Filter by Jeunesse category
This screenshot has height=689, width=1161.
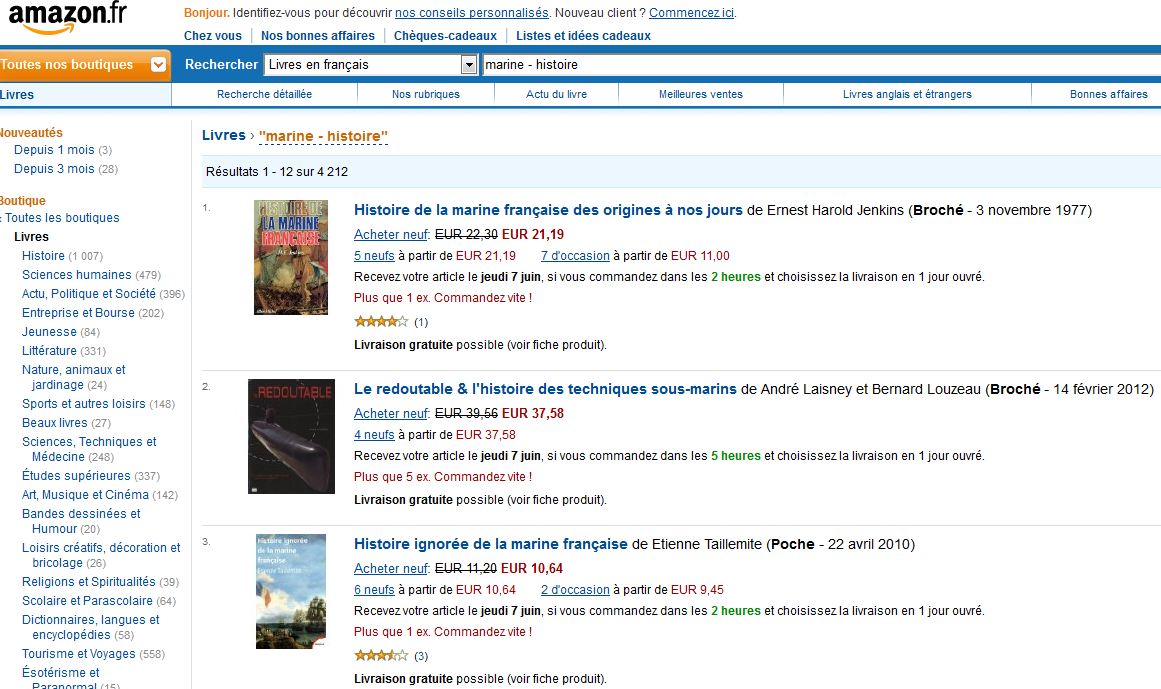point(49,332)
